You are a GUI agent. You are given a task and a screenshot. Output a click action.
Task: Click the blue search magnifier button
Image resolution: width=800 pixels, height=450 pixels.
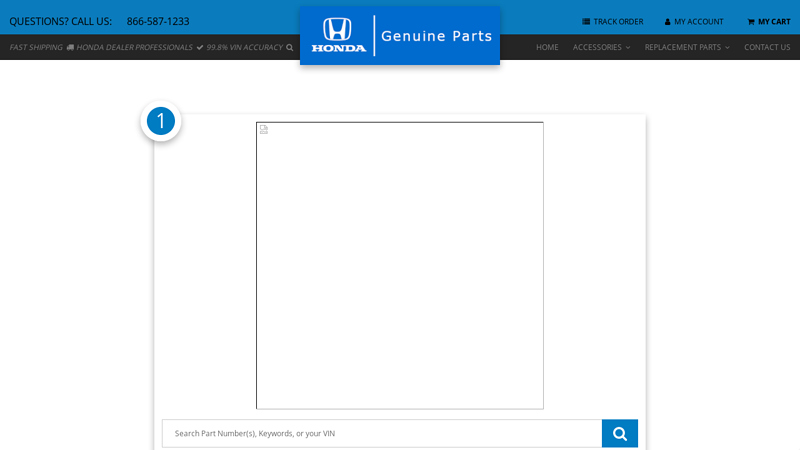click(x=619, y=433)
